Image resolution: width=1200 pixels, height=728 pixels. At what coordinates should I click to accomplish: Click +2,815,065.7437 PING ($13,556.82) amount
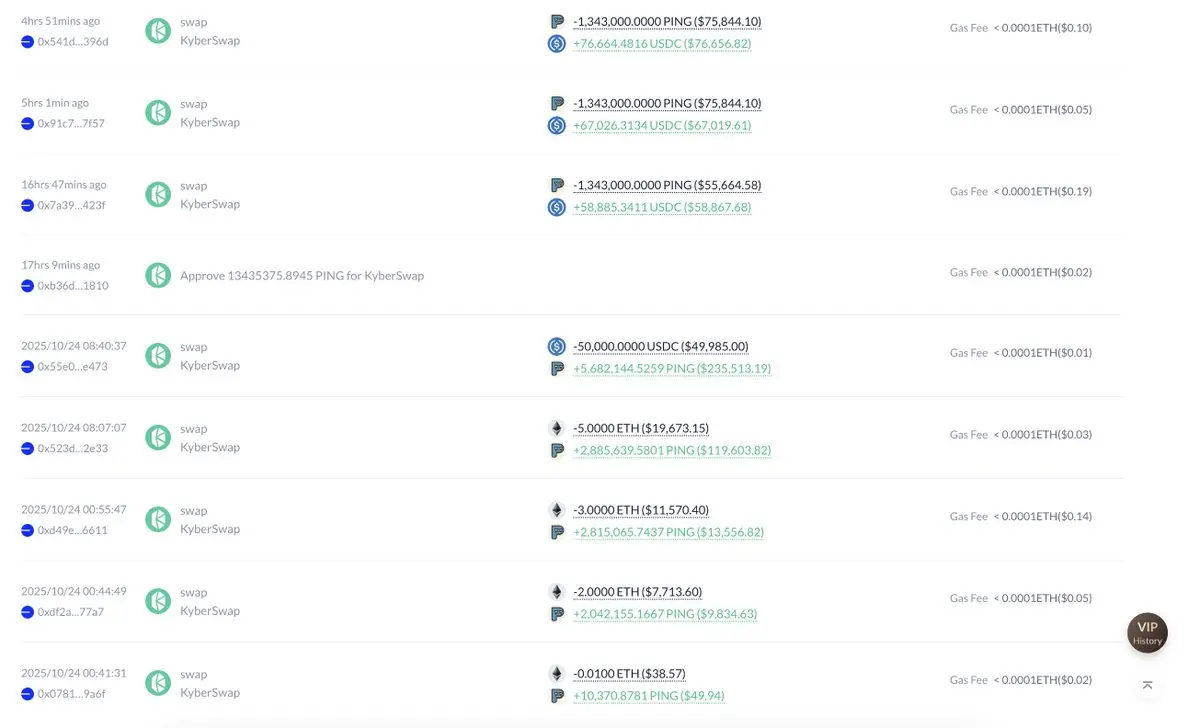tap(669, 532)
